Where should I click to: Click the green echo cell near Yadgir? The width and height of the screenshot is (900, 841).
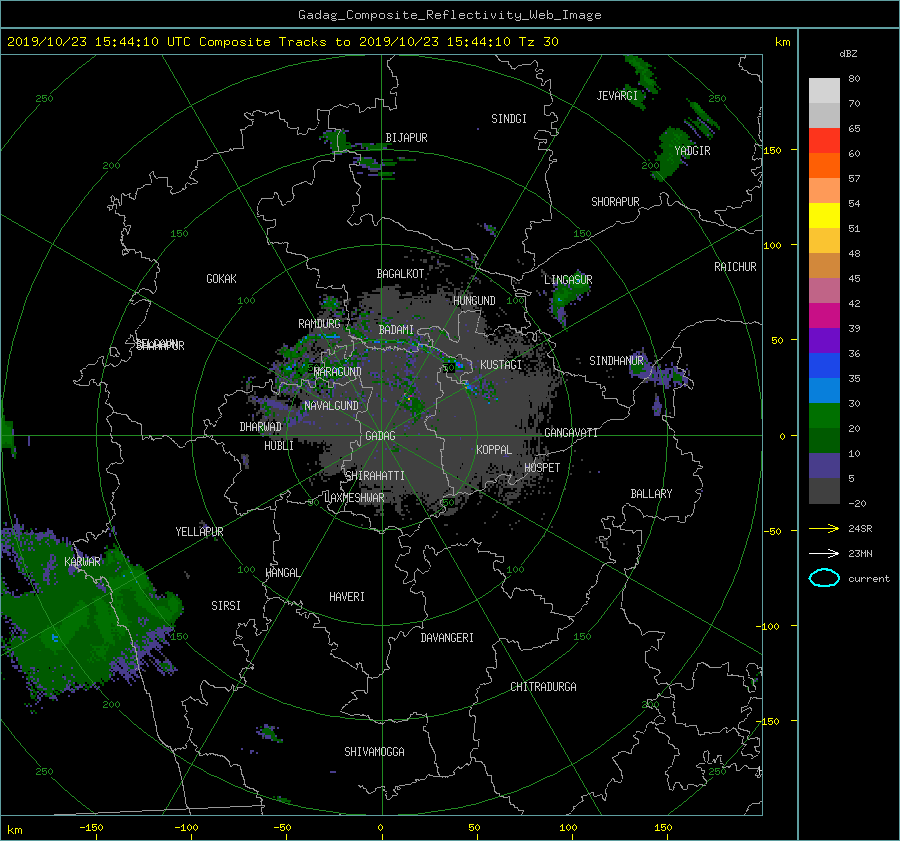coord(672,152)
